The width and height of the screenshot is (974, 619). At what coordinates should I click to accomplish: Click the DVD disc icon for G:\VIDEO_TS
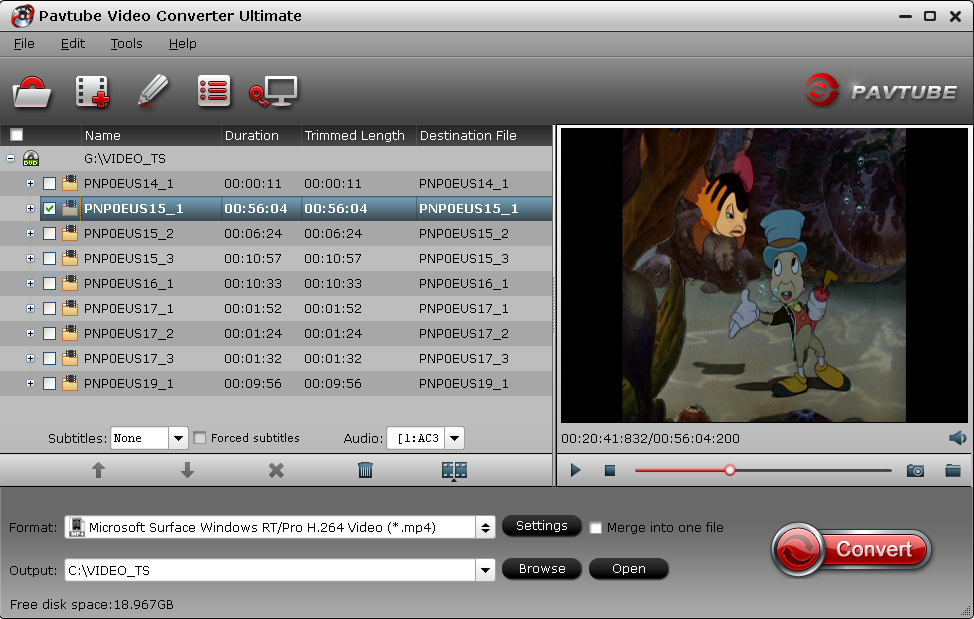(x=31, y=158)
